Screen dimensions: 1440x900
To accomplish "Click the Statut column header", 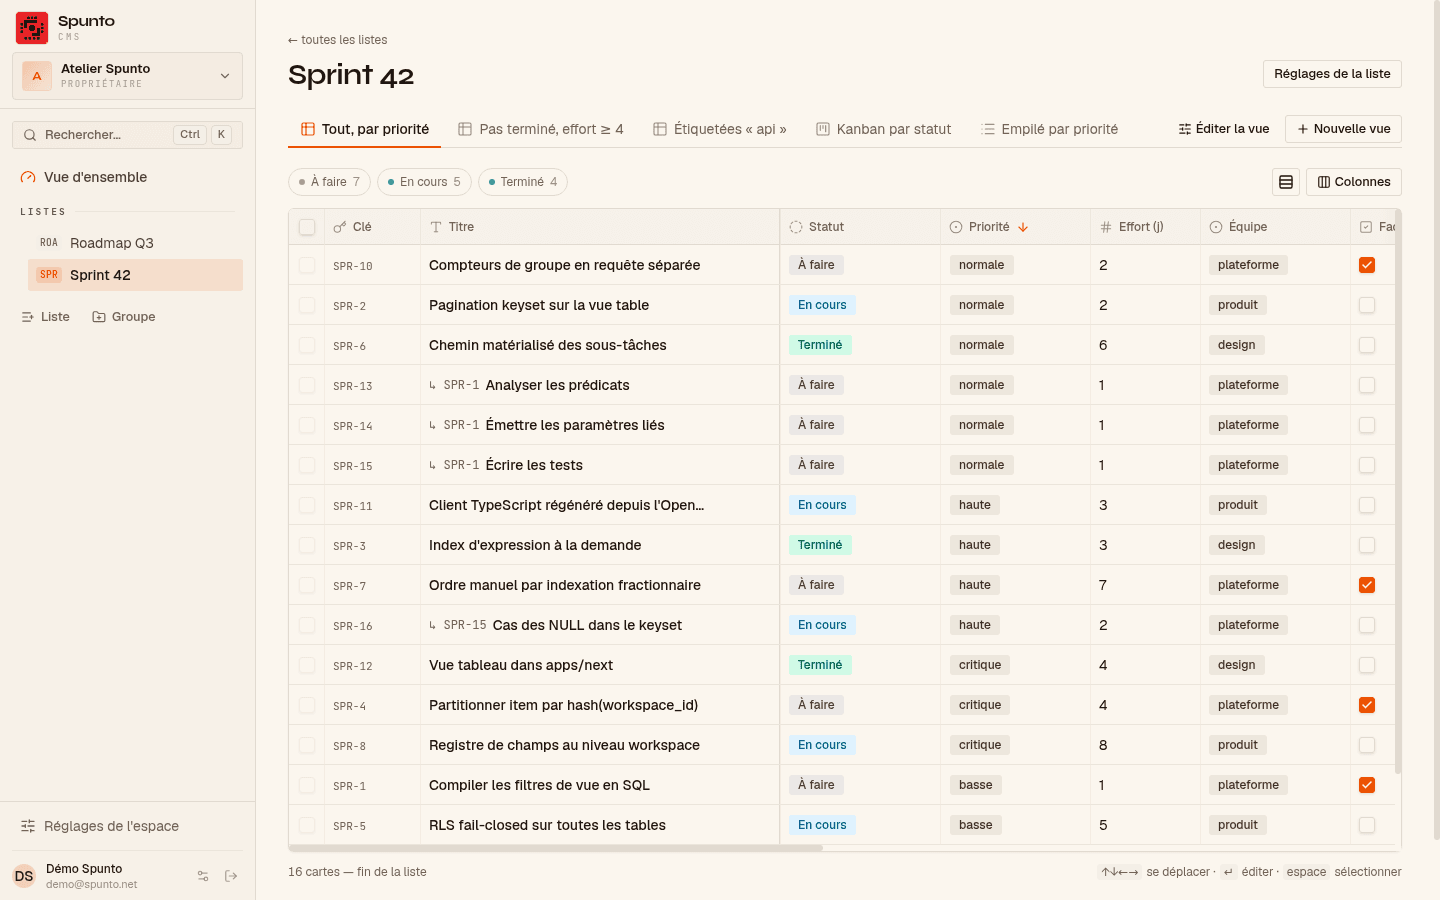I will (x=860, y=227).
